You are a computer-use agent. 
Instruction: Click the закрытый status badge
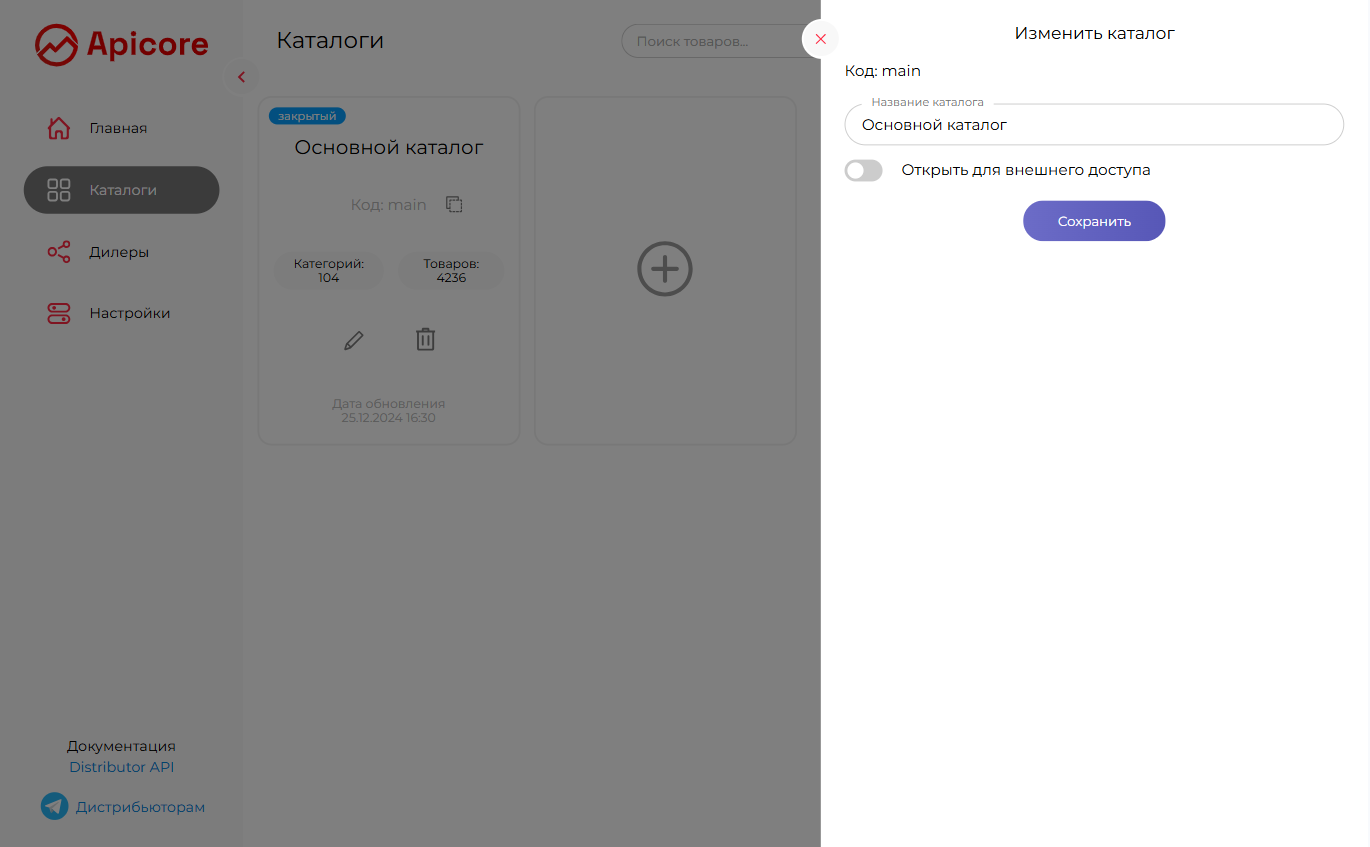tap(307, 116)
